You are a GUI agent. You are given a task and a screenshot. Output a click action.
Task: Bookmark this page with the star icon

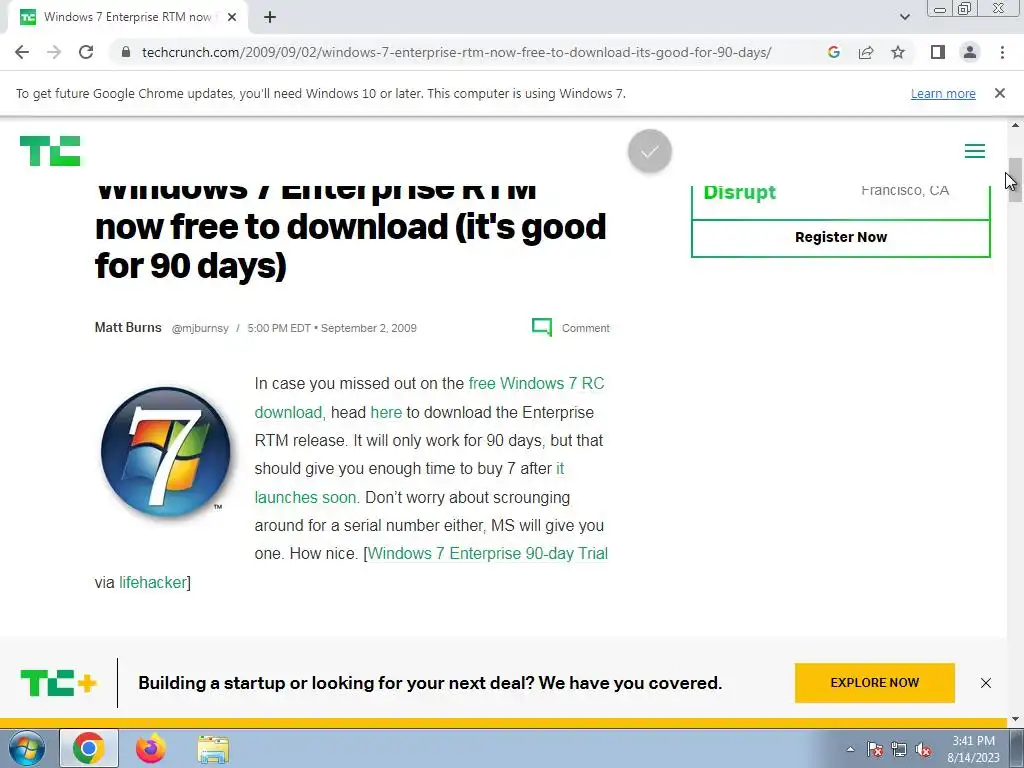coord(898,52)
